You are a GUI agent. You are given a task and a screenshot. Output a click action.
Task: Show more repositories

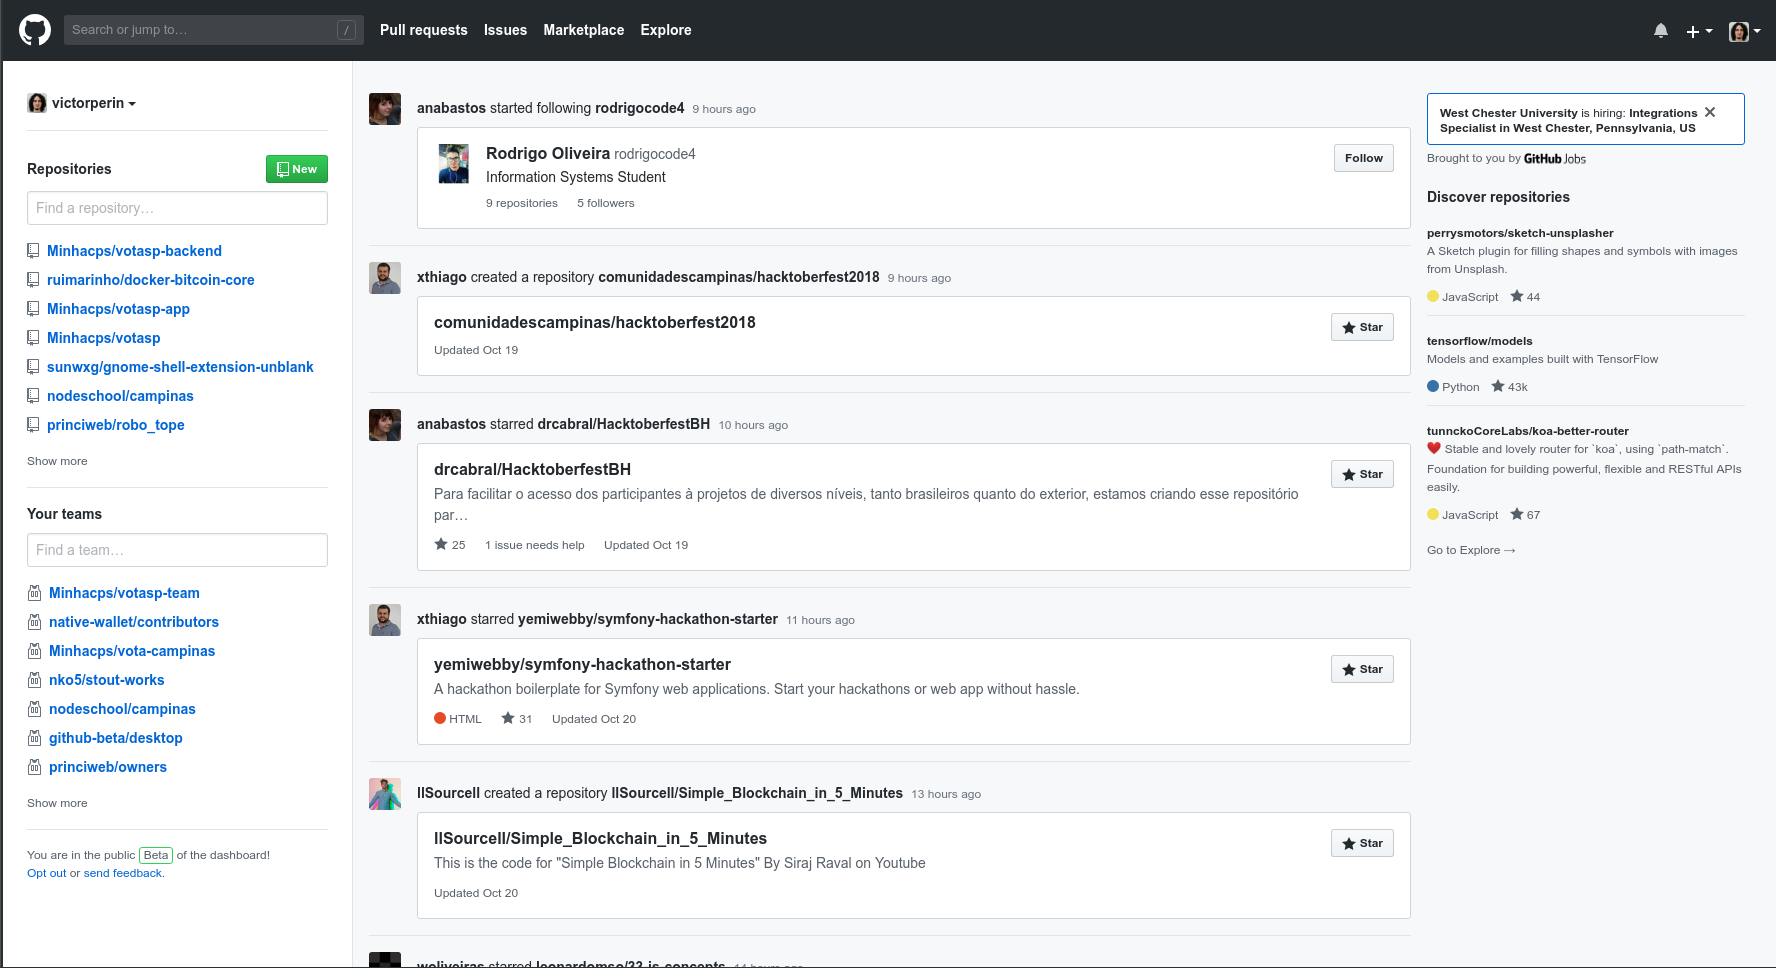coord(57,461)
